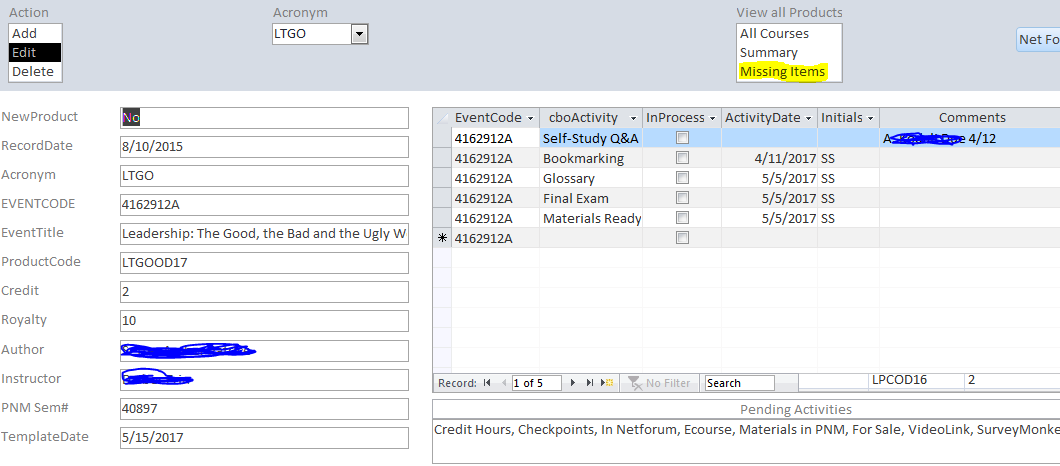Click the EventTitle field
The height and width of the screenshot is (466, 1060).
264,234
